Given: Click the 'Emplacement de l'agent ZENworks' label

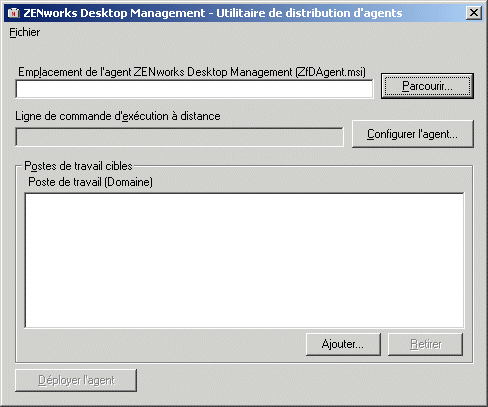Looking at the screenshot, I should pos(192,72).
